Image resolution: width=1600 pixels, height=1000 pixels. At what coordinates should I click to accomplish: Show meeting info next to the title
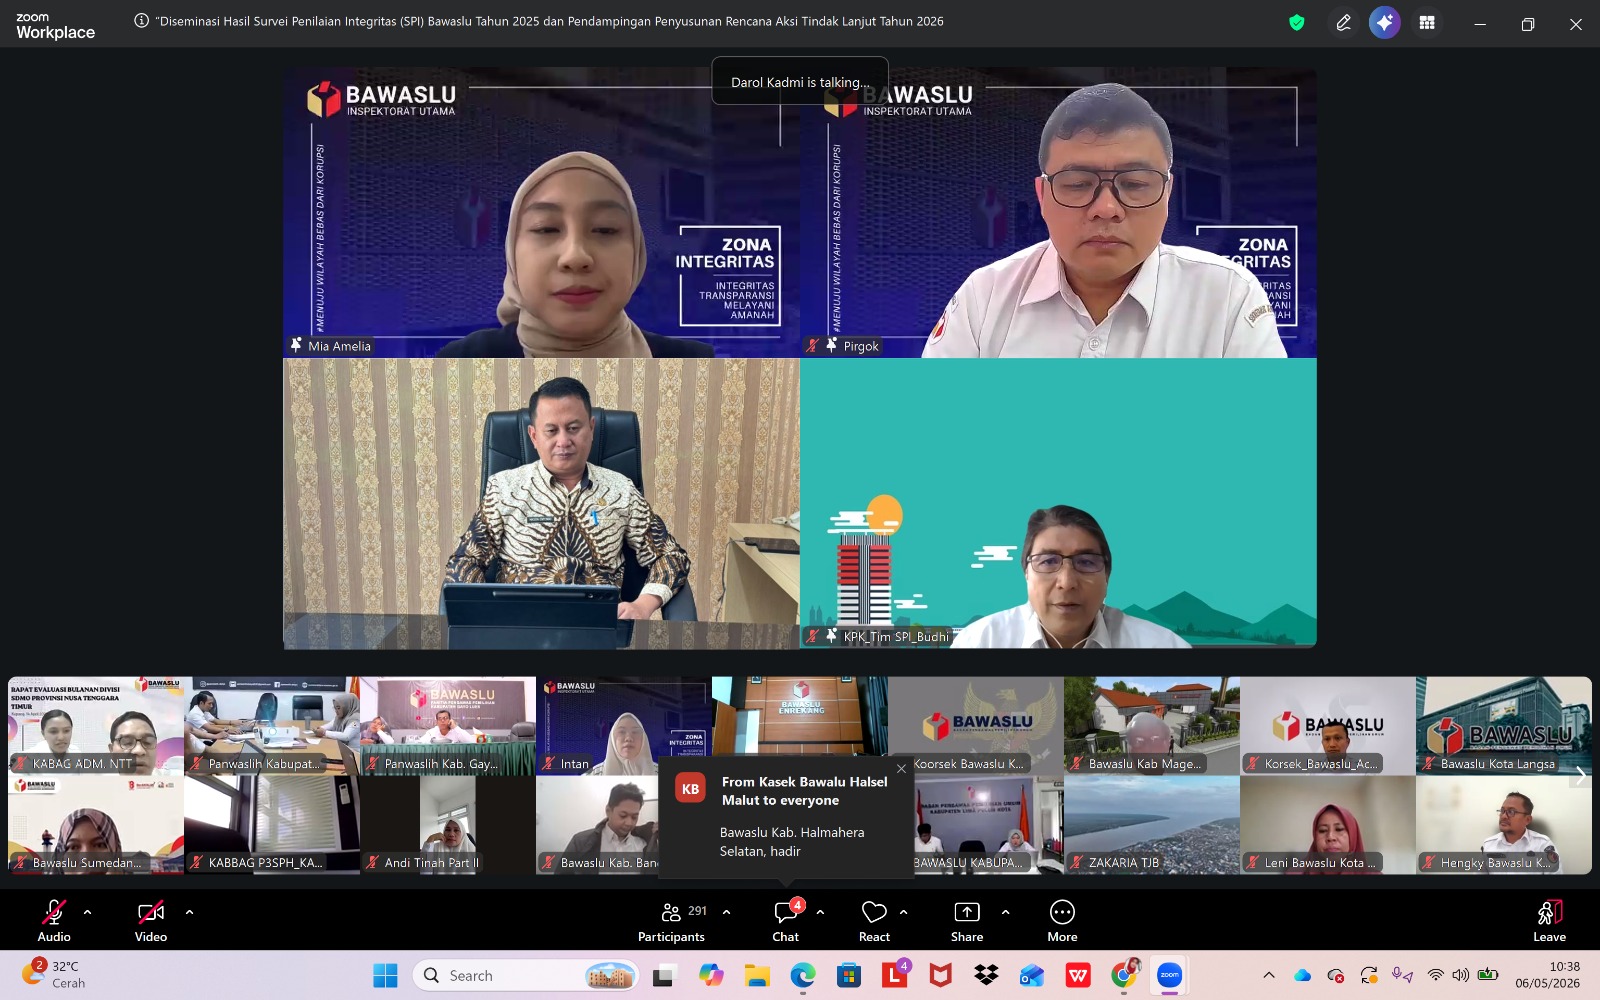(x=141, y=21)
